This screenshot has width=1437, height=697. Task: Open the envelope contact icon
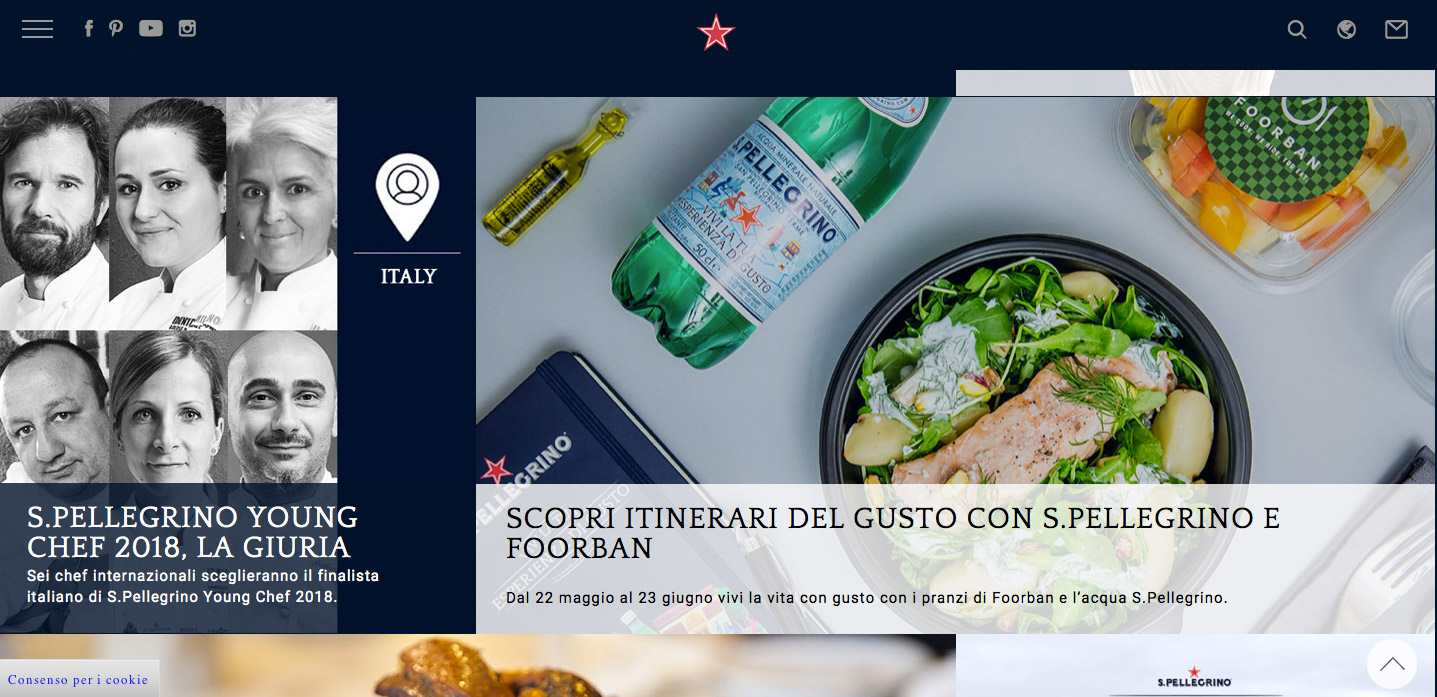click(x=1396, y=30)
